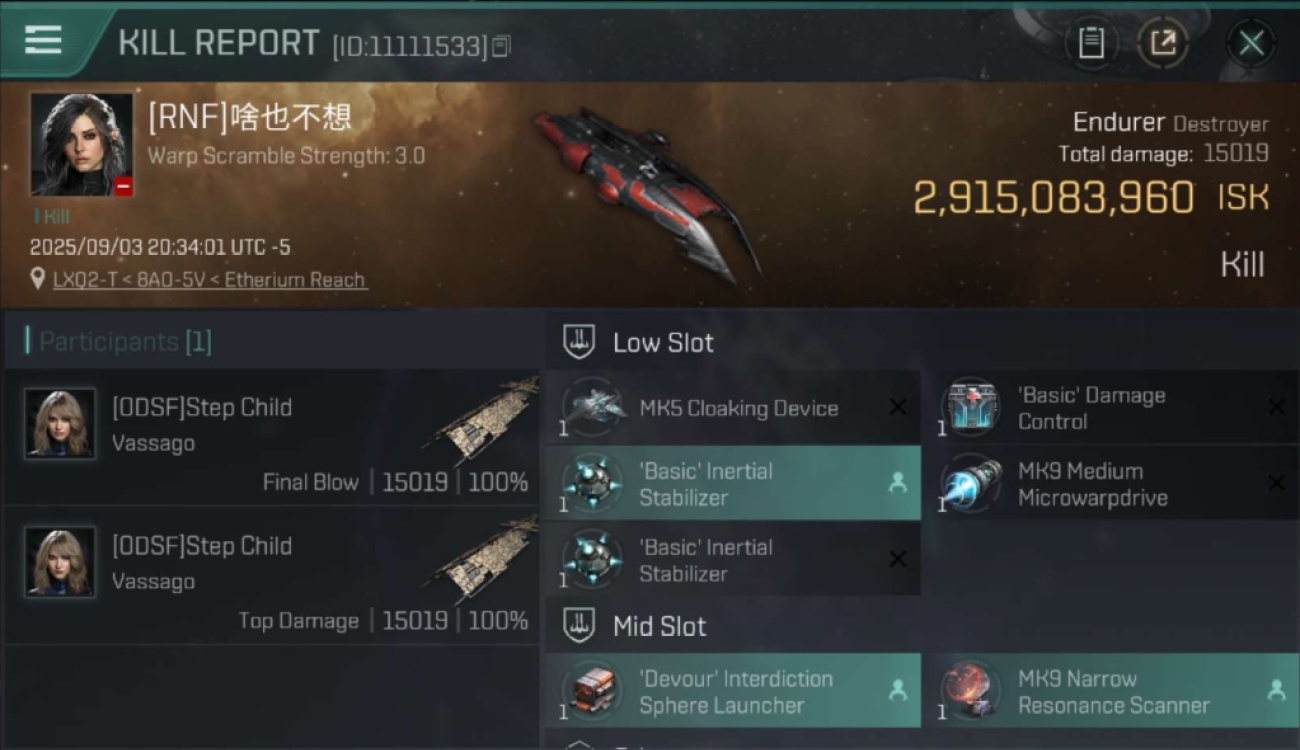1300x750 pixels.
Task: Open Top Damage Step Child participant entry
Action: [272, 576]
